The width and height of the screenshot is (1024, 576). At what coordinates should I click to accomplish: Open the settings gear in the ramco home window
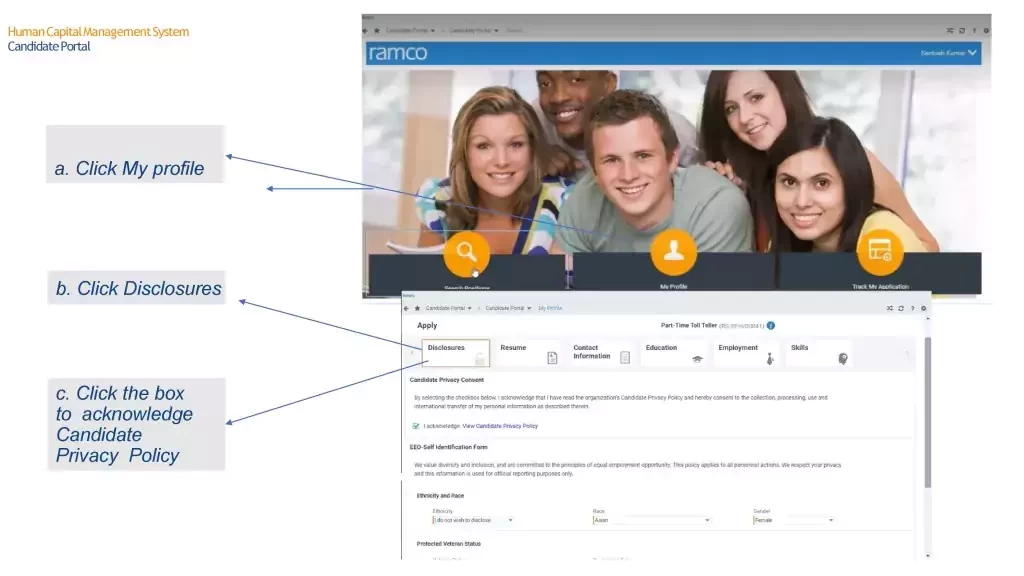point(986,31)
